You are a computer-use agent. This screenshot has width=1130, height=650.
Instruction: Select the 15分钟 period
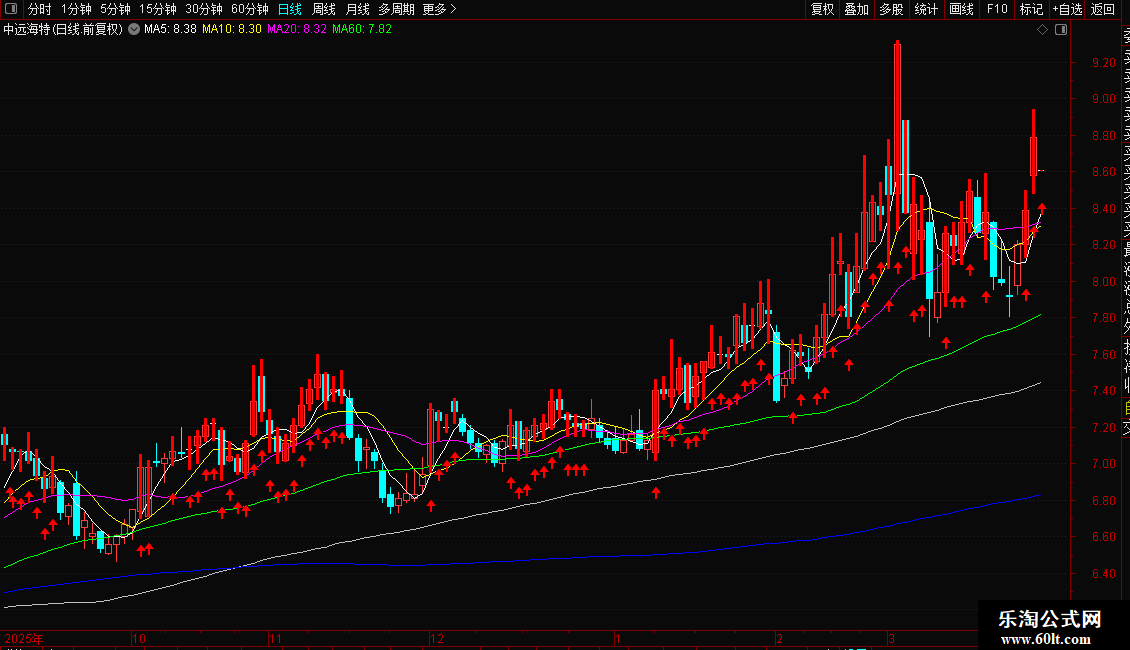pyautogui.click(x=158, y=9)
